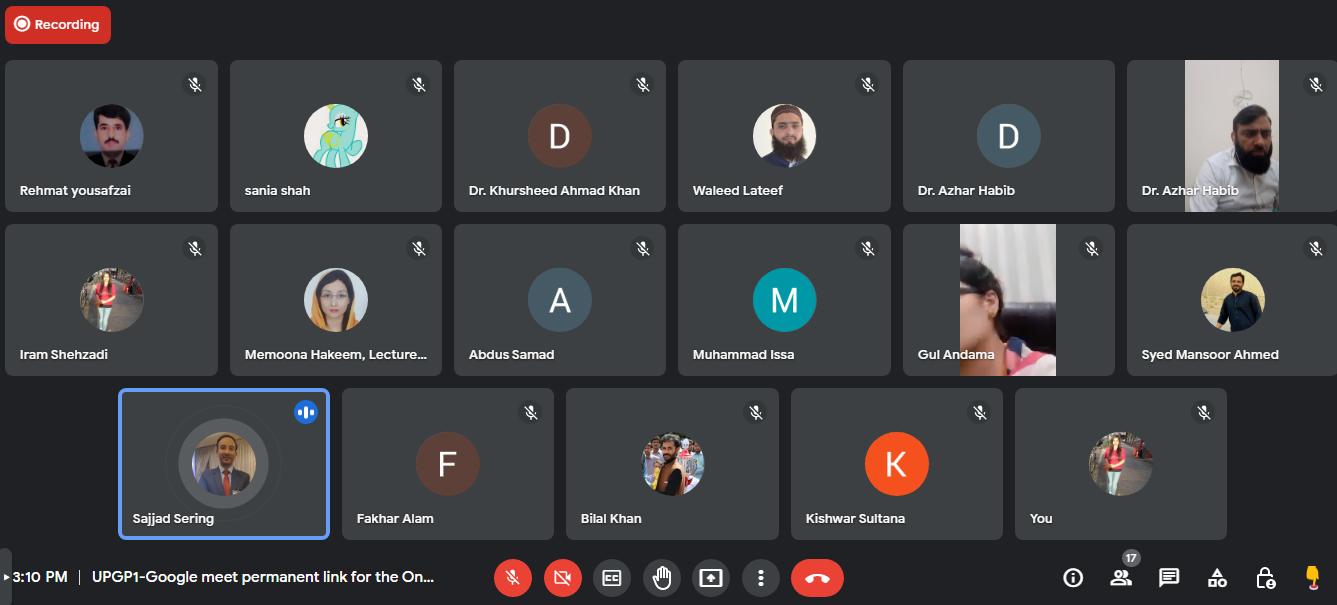Click Dr. Azhar Habib's video tile
This screenshot has width=1337, height=605.
click(x=1232, y=136)
